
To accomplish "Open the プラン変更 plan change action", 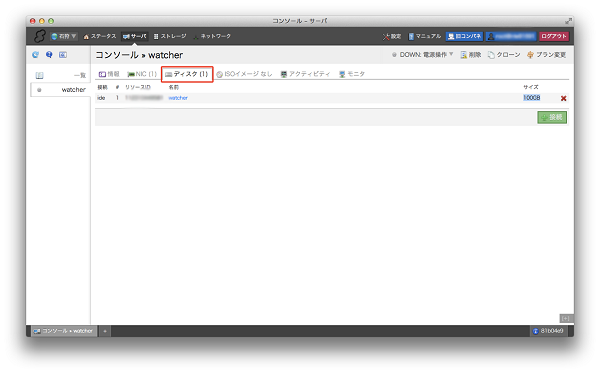I will pos(546,55).
